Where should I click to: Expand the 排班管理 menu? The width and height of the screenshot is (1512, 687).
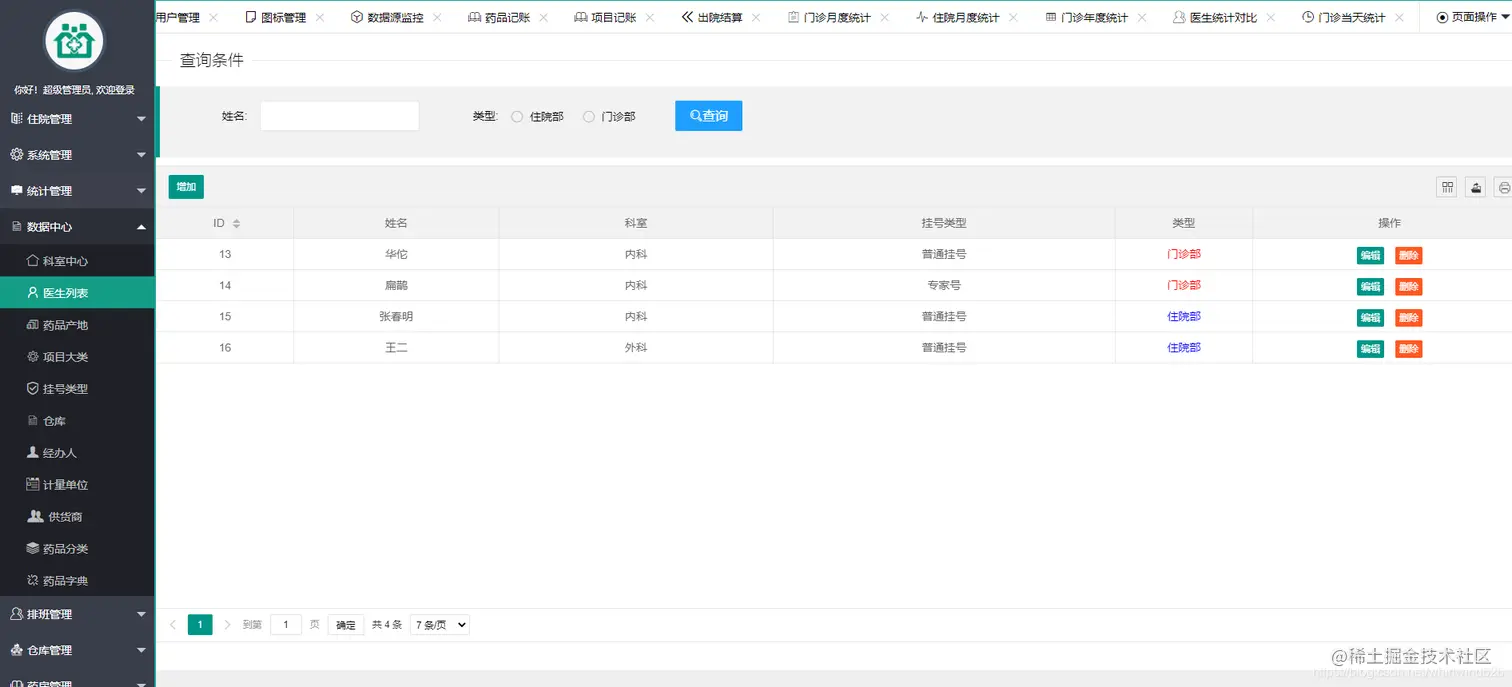[77, 614]
